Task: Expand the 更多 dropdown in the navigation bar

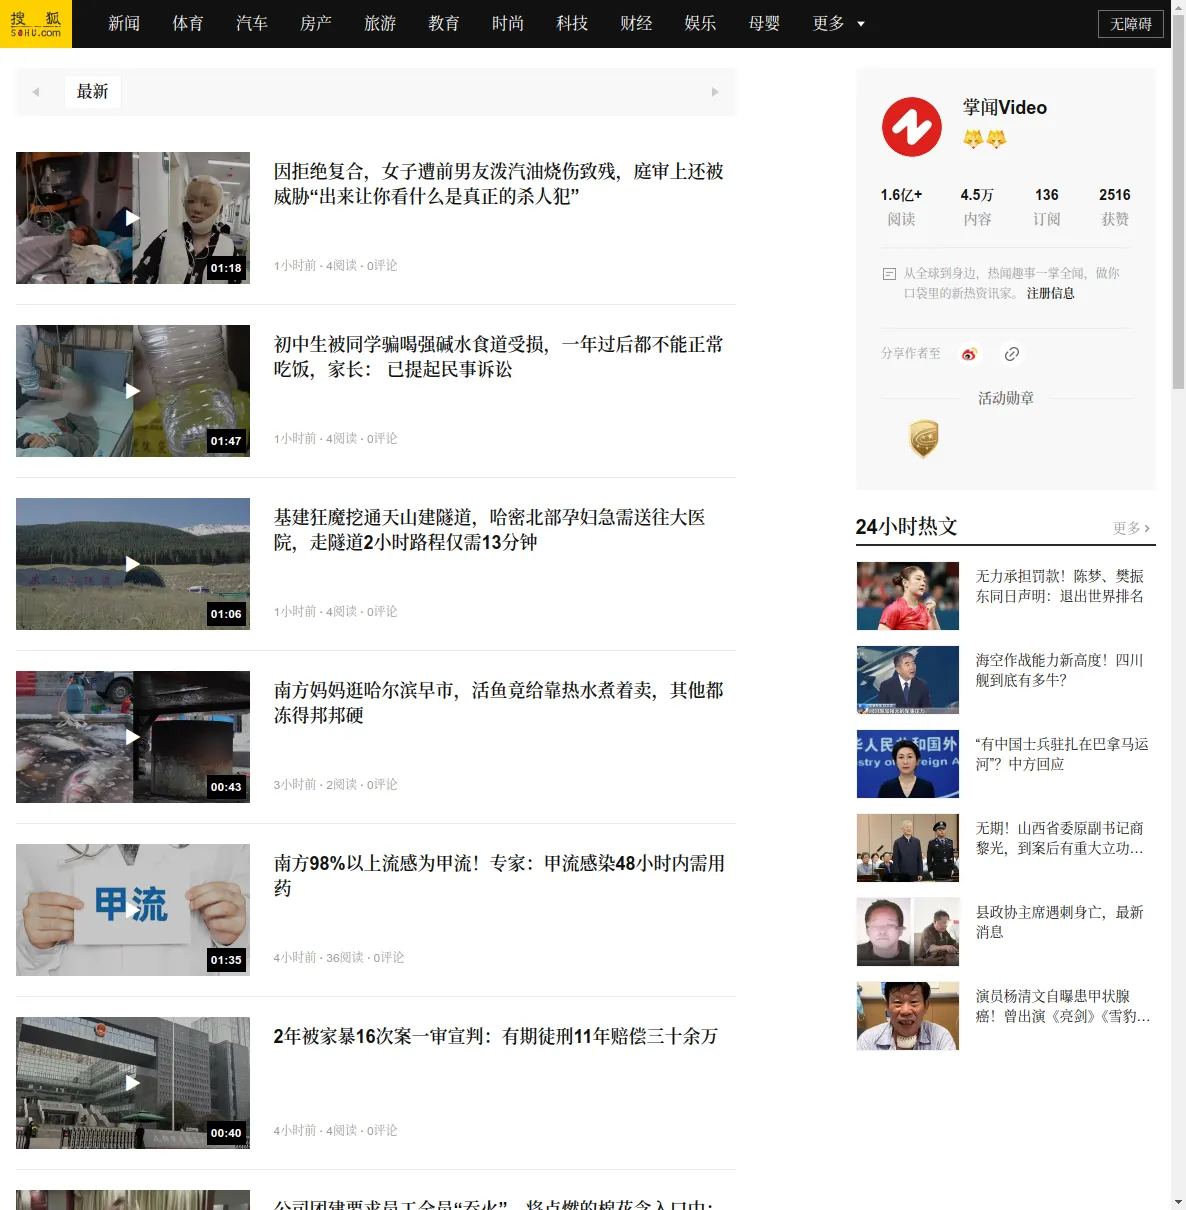Action: 838,23
